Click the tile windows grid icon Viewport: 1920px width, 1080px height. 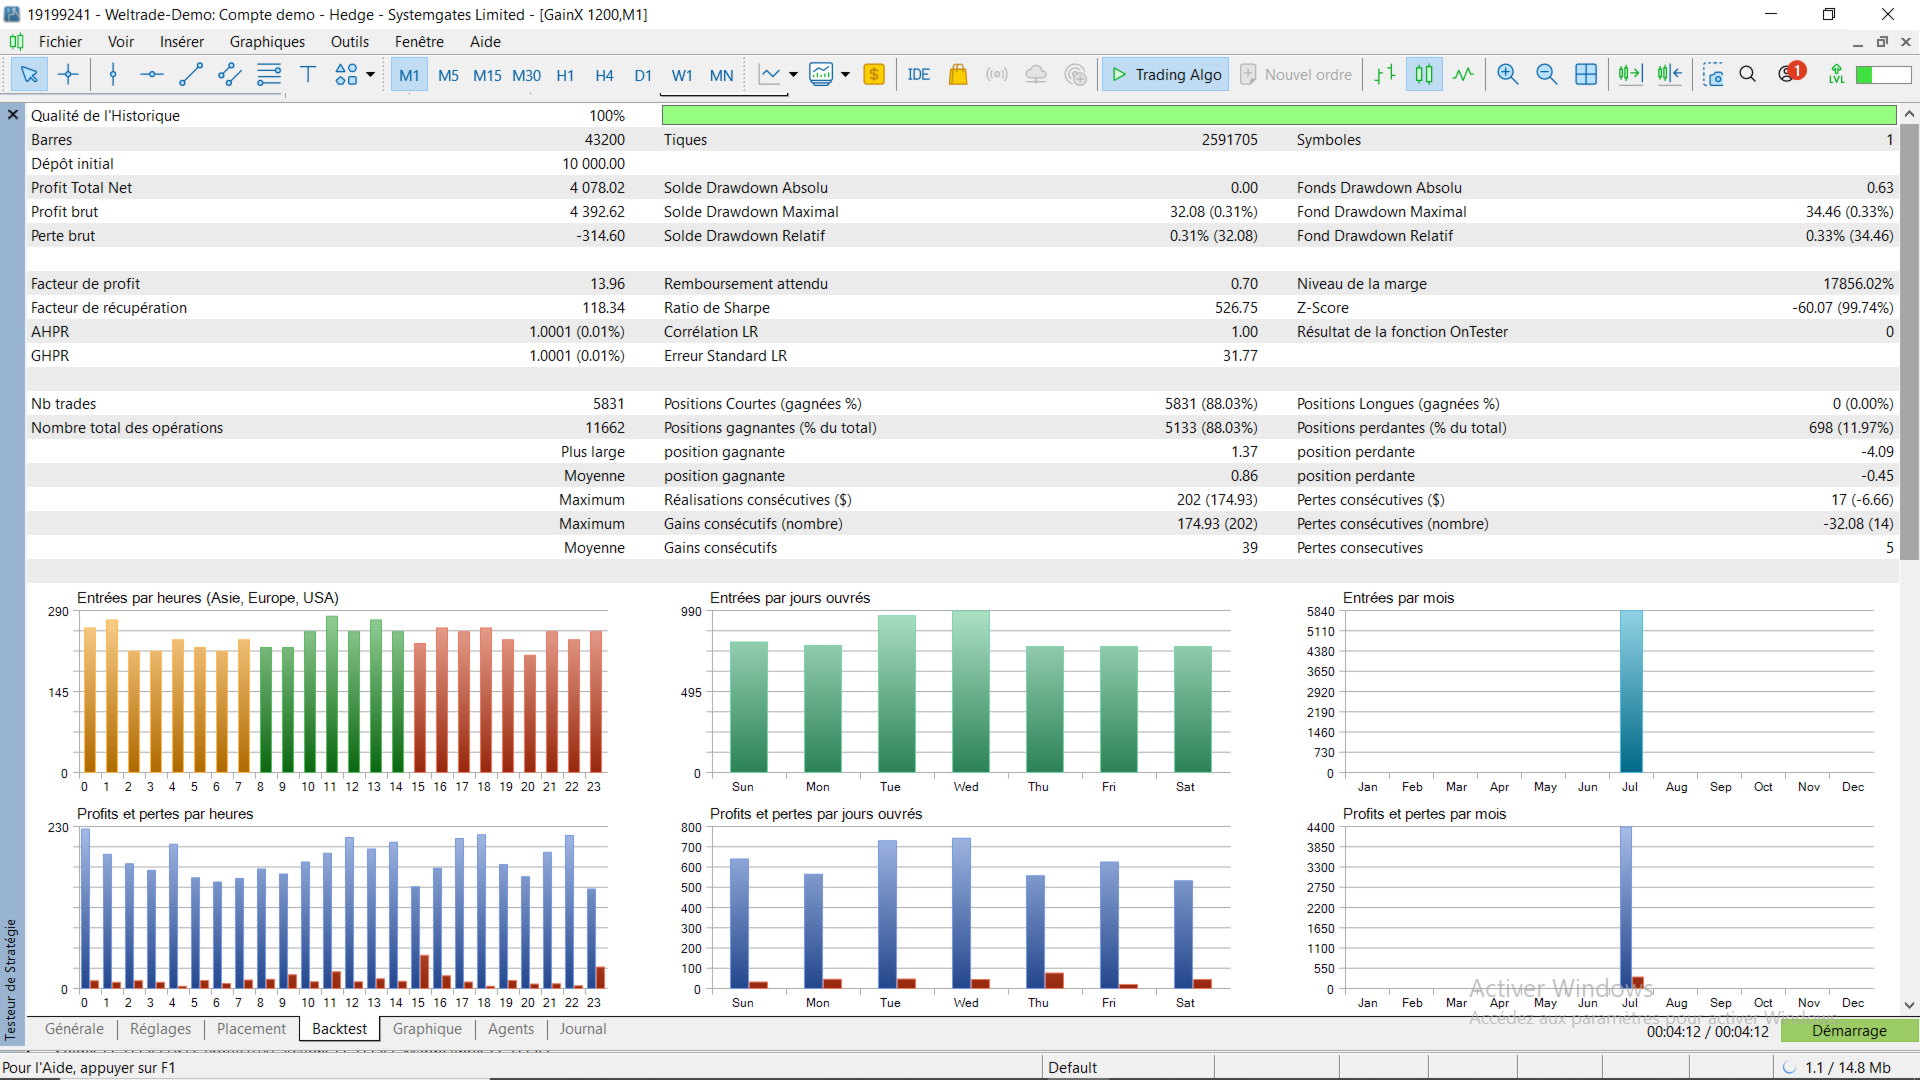point(1586,74)
